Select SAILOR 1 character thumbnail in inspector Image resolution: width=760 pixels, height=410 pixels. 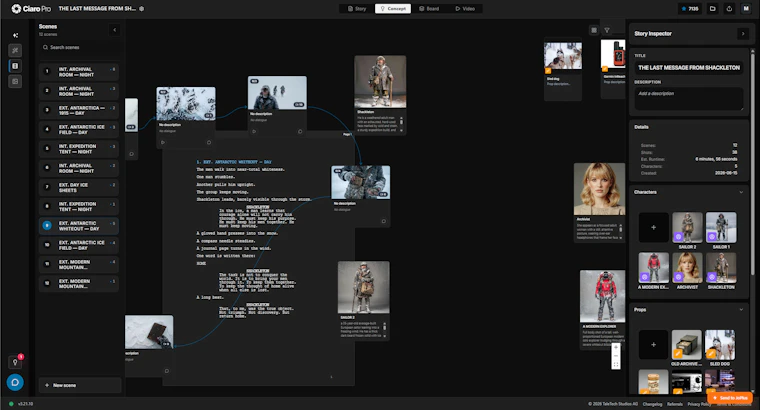(x=721, y=227)
